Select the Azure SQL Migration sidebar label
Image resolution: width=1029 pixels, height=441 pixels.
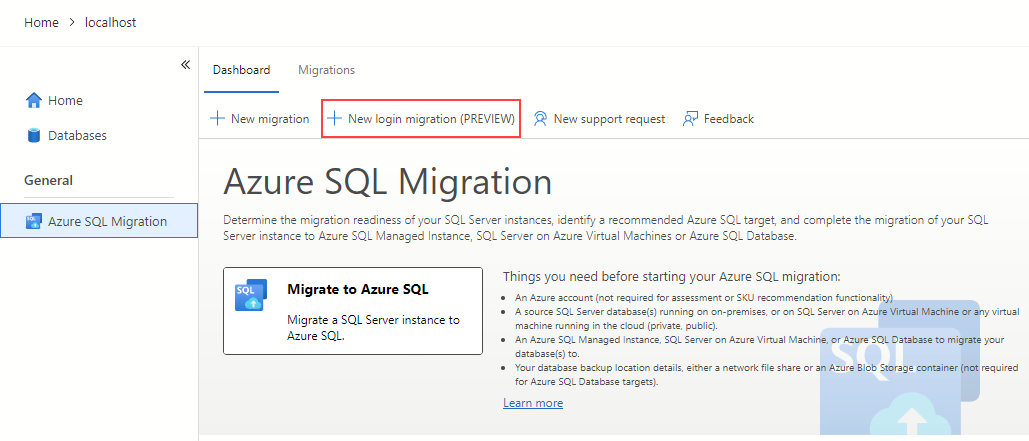pos(108,221)
